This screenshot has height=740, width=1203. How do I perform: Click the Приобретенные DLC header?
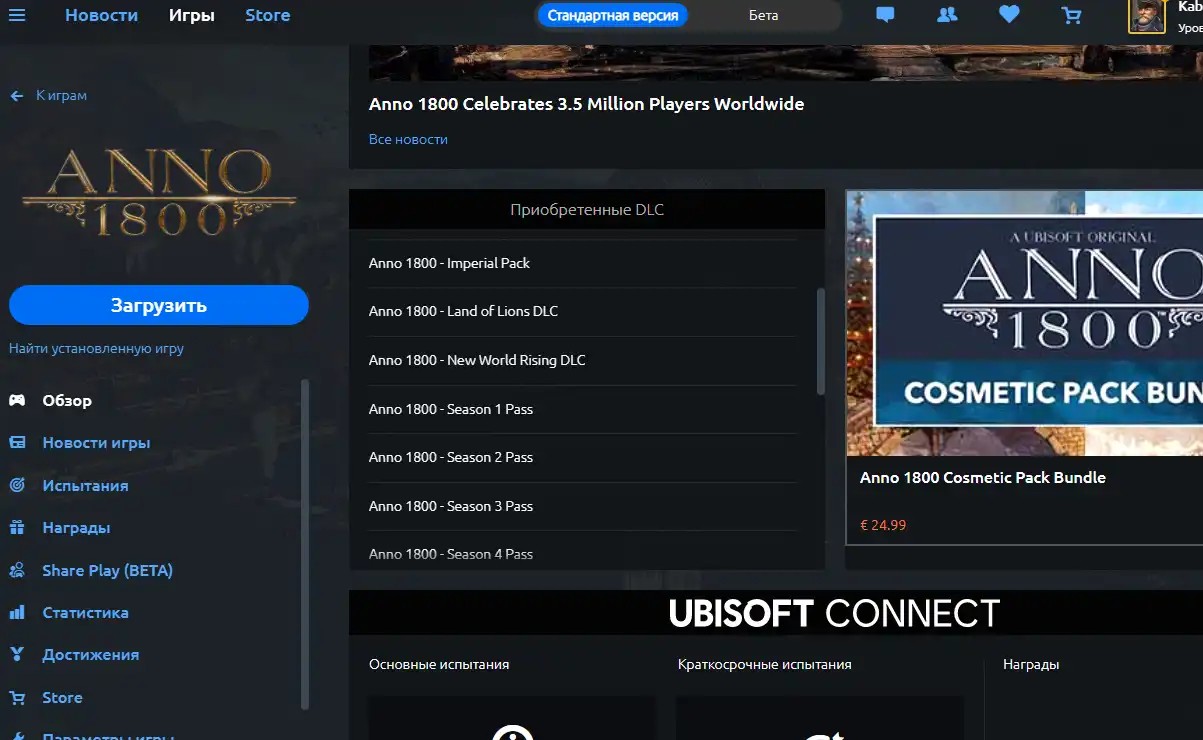(x=587, y=210)
